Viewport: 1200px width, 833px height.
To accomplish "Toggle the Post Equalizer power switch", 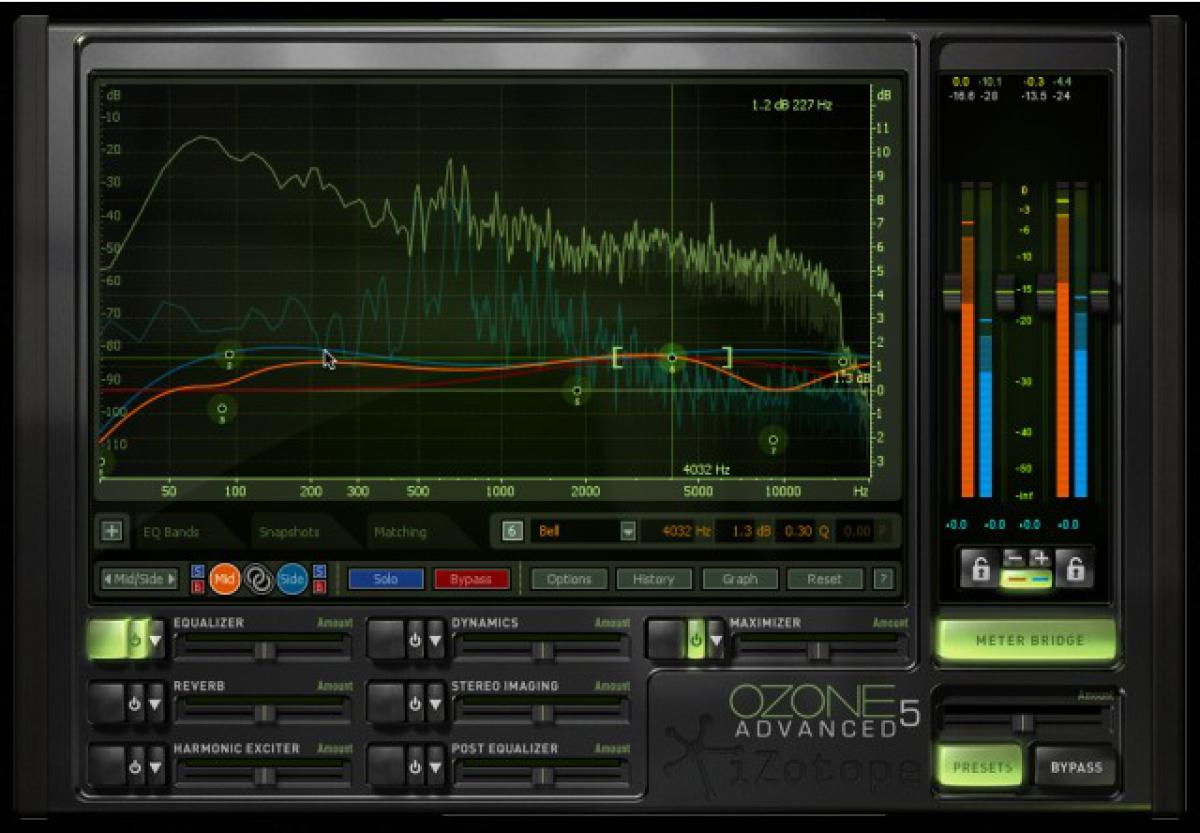I will click(x=415, y=767).
